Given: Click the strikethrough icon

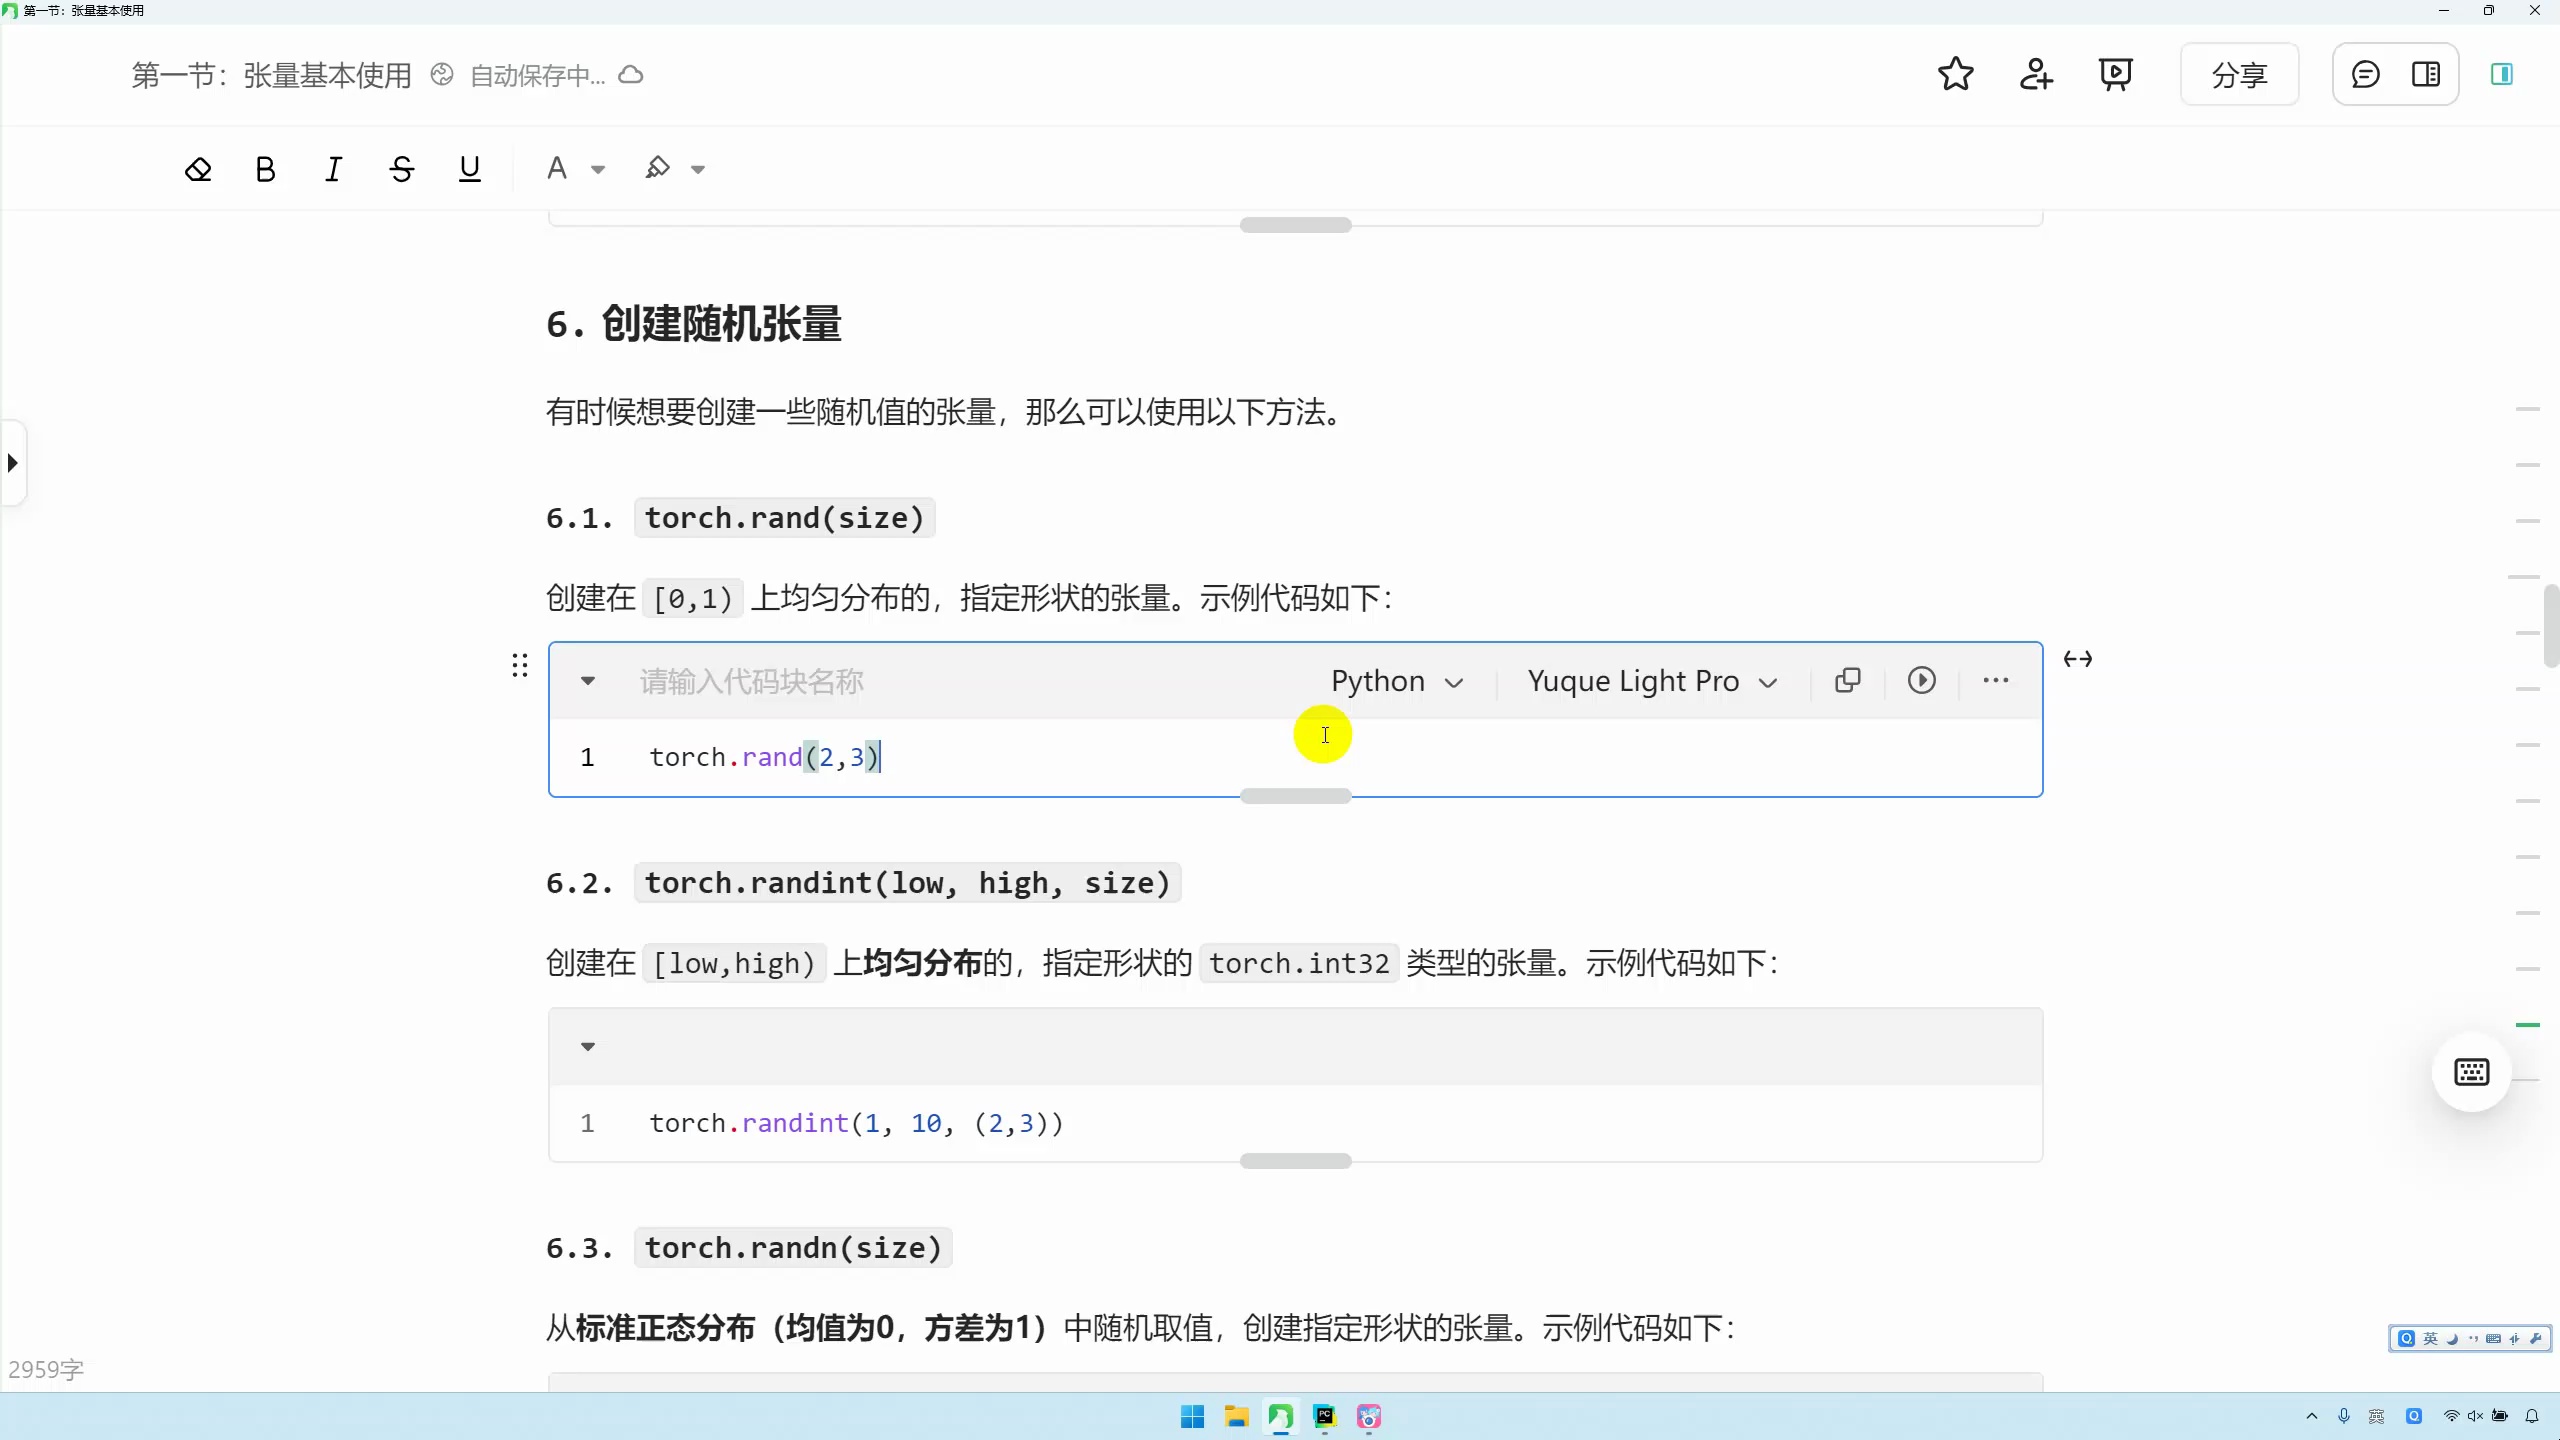Looking at the screenshot, I should click(401, 167).
